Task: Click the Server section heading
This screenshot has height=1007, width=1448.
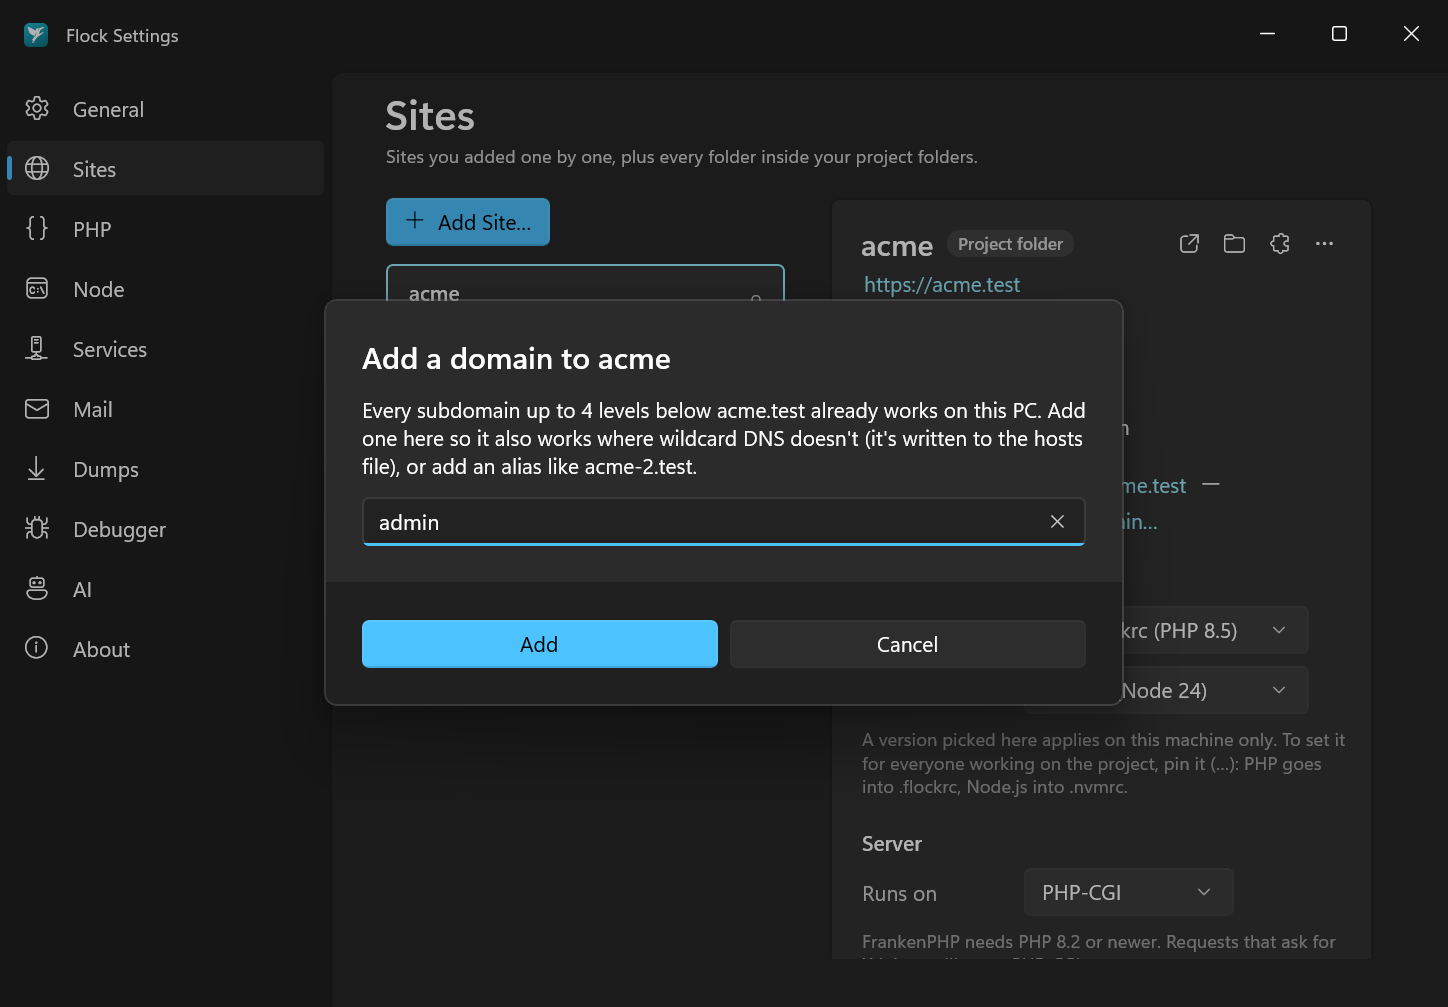Action: [892, 844]
